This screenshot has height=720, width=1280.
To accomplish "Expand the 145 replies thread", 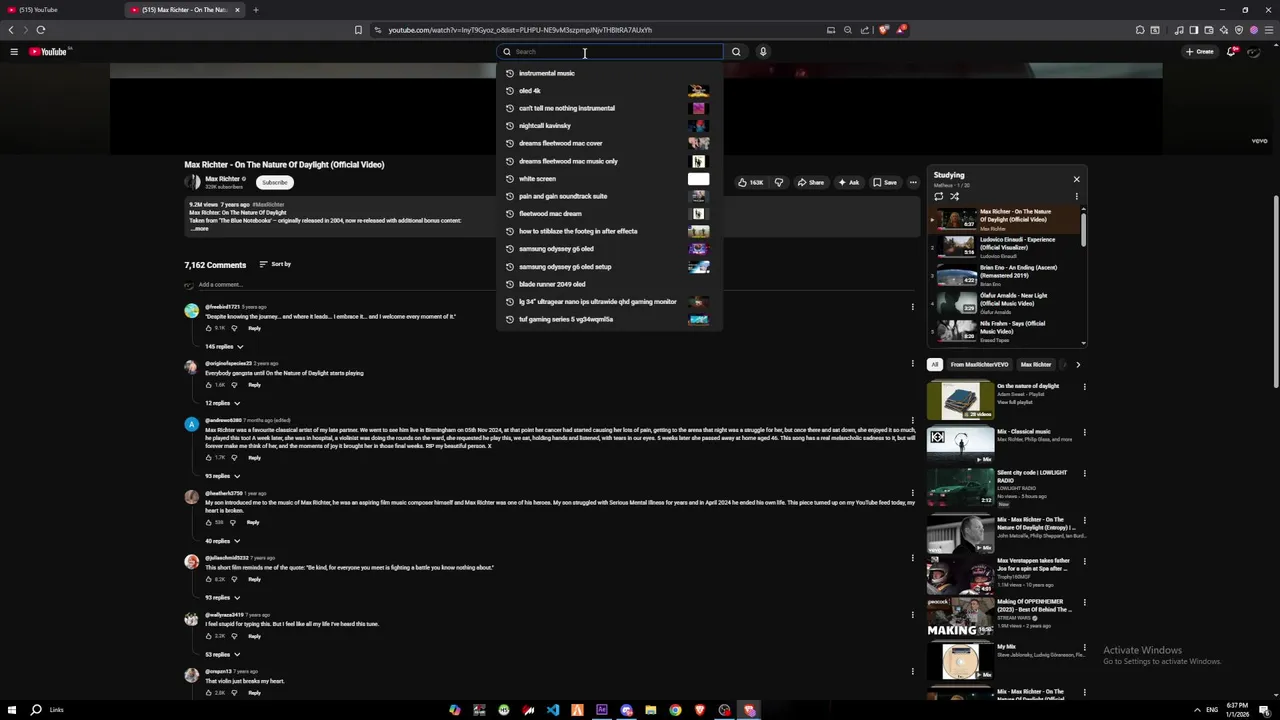I will pyautogui.click(x=224, y=346).
